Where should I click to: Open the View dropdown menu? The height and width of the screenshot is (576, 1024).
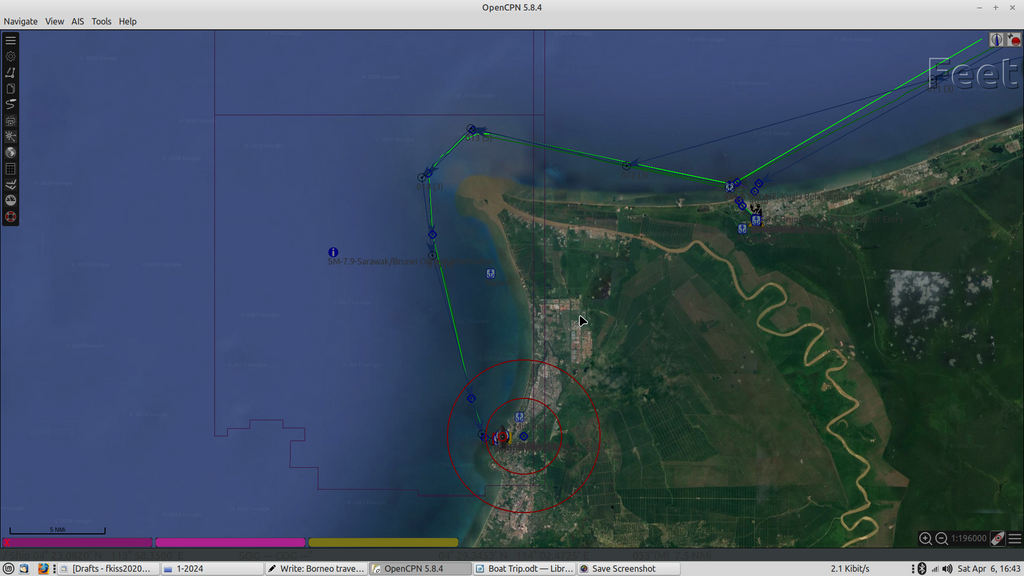[54, 21]
